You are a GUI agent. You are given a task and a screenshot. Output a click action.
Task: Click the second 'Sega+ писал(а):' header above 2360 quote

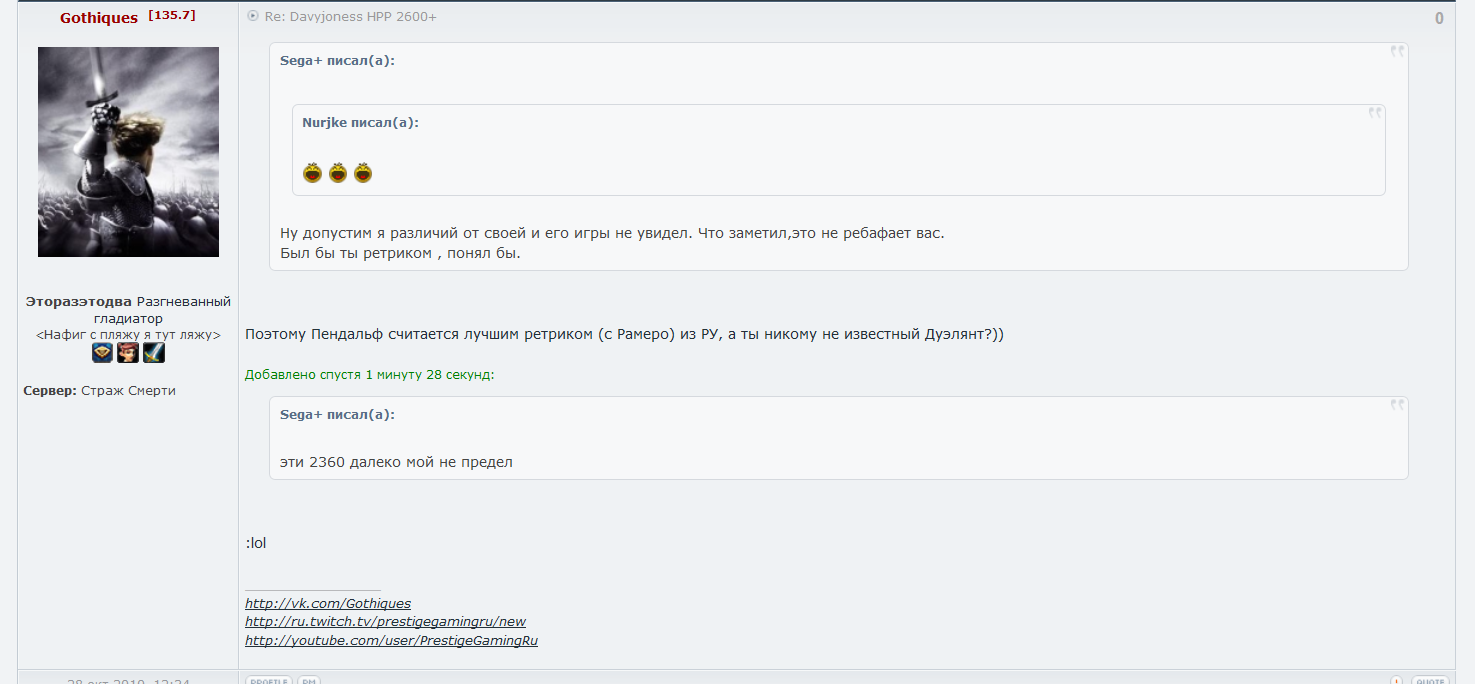[337, 414]
